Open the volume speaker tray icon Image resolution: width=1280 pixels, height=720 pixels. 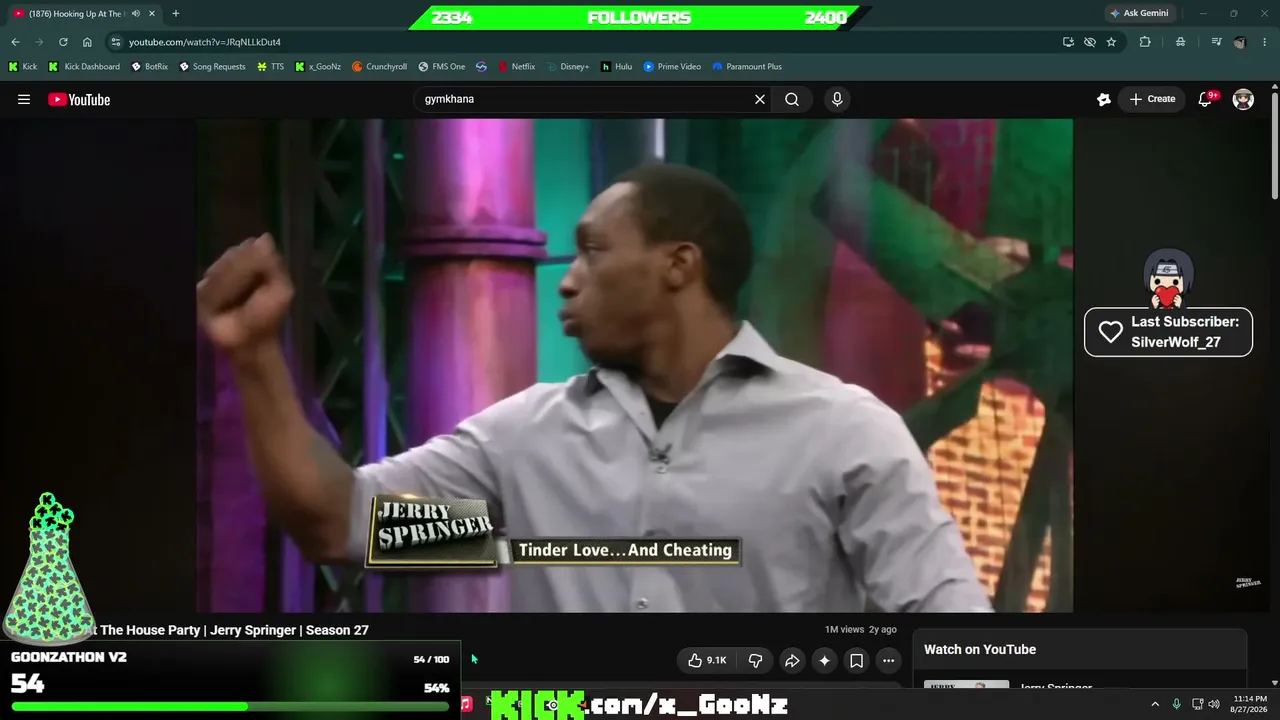pos(1214,704)
